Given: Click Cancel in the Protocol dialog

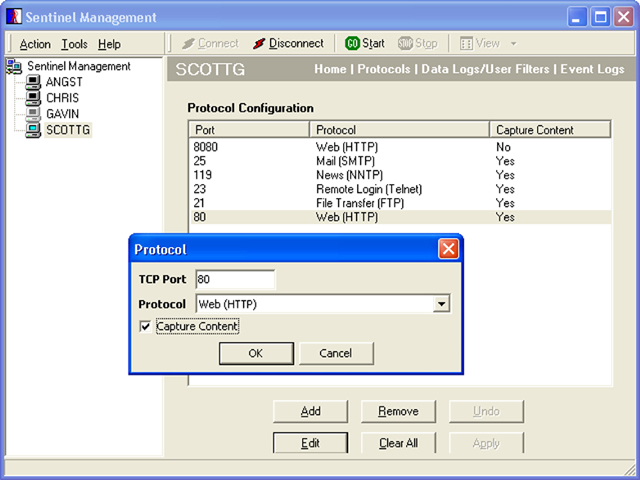Looking at the screenshot, I should [x=336, y=353].
